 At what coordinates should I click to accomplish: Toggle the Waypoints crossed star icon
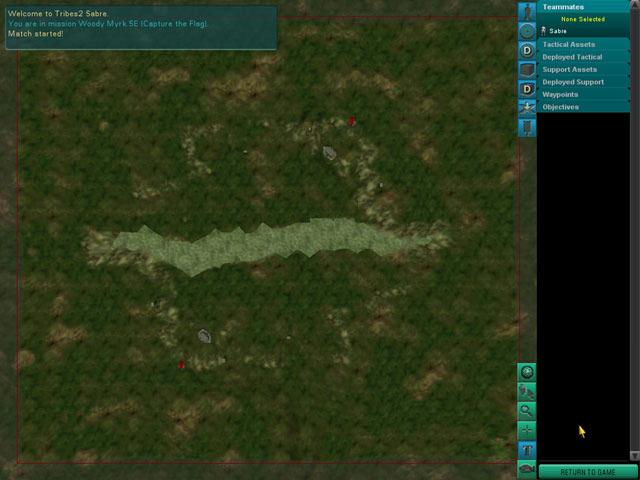pos(527,108)
